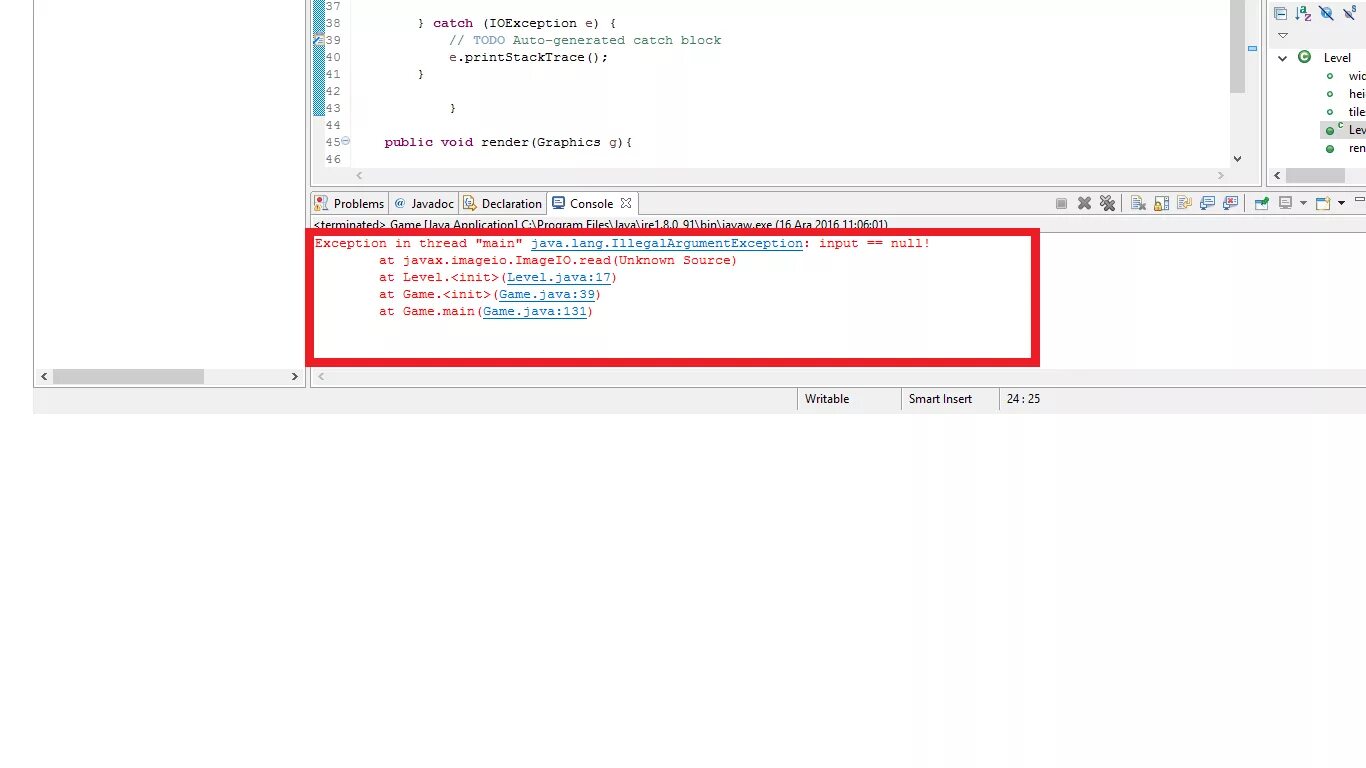Close the Console tab
Screen dimensions: 1366x768
click(x=626, y=203)
